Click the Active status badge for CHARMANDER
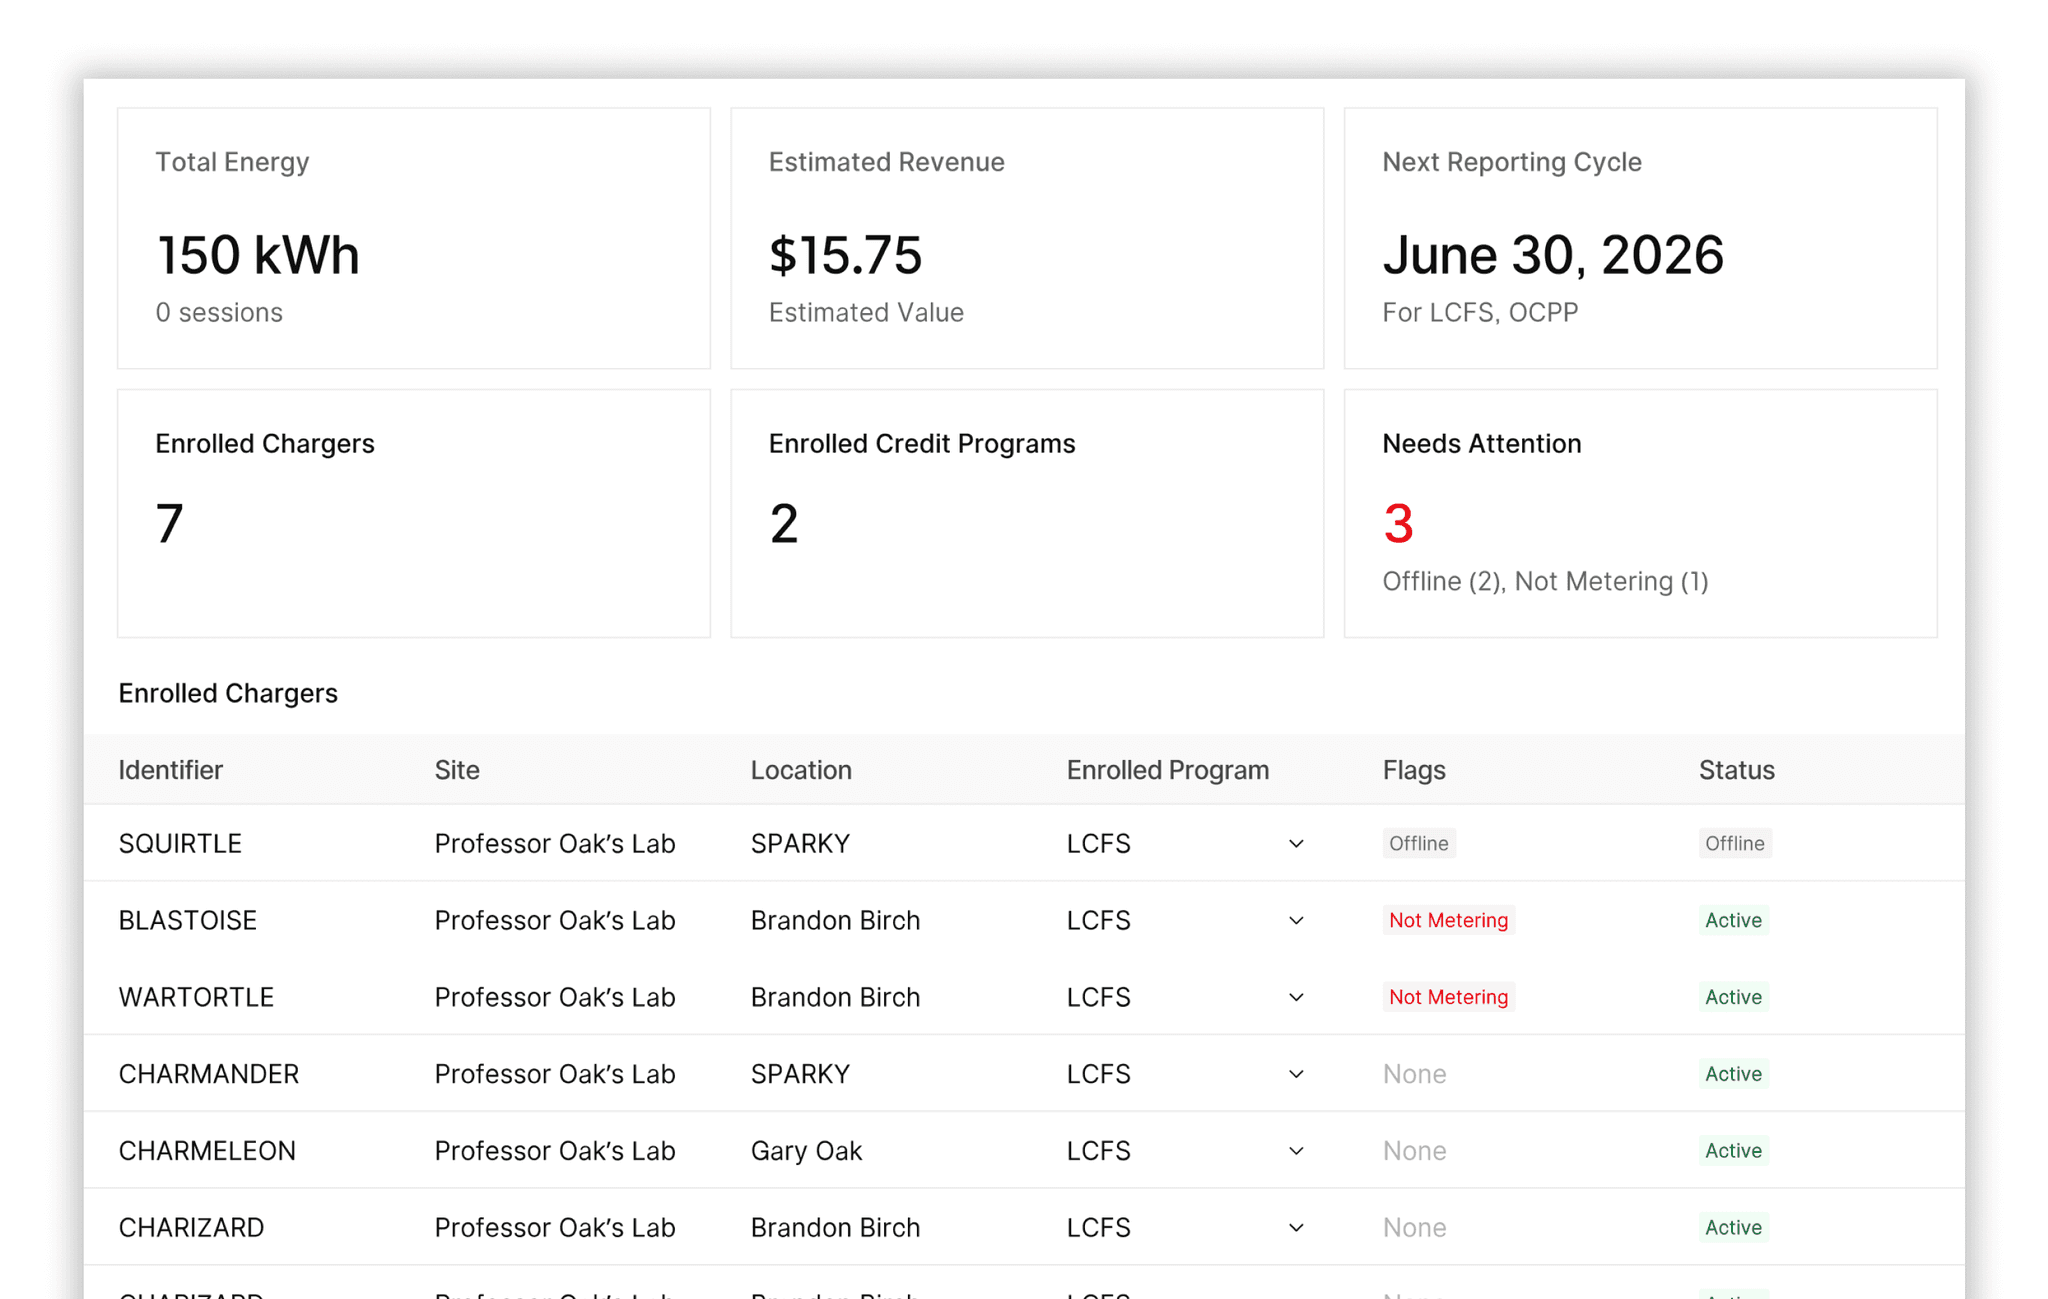The height and width of the screenshot is (1299, 2048). 1733,1074
